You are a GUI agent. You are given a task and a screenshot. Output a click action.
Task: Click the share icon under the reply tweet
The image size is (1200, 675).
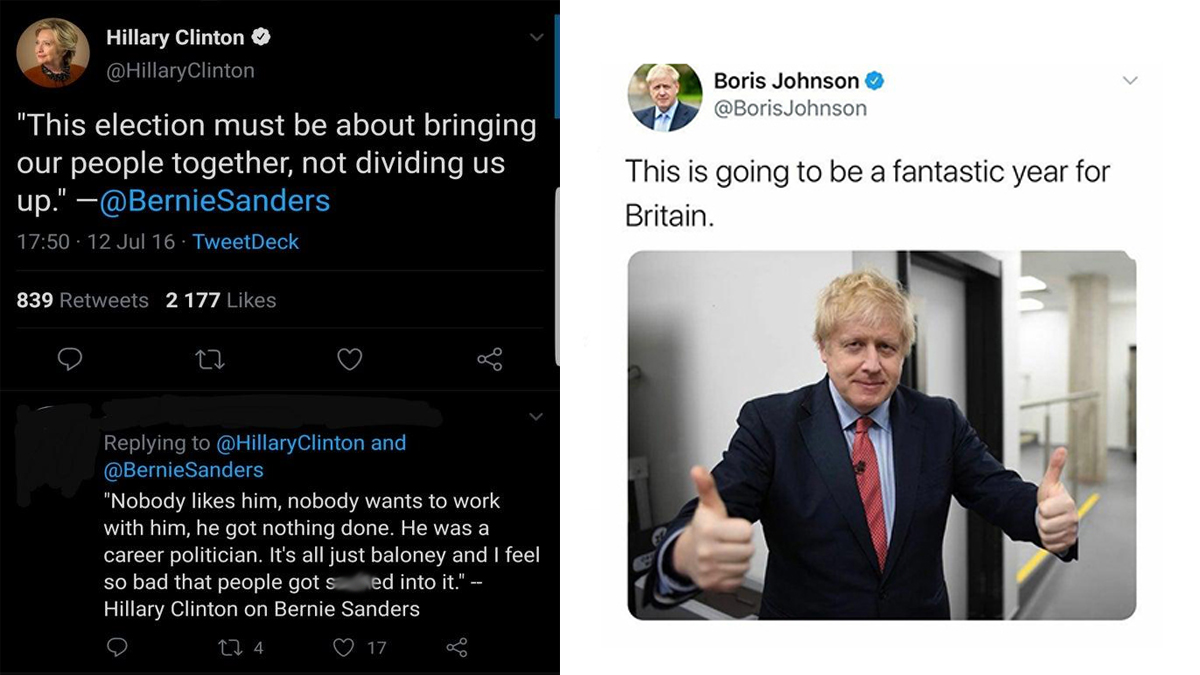click(458, 647)
